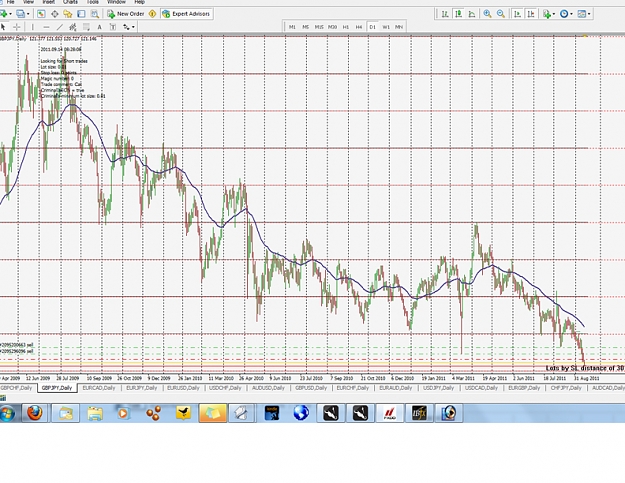This screenshot has width=625, height=483.
Task: Click the Zoom In magnifier icon
Action: point(487,14)
